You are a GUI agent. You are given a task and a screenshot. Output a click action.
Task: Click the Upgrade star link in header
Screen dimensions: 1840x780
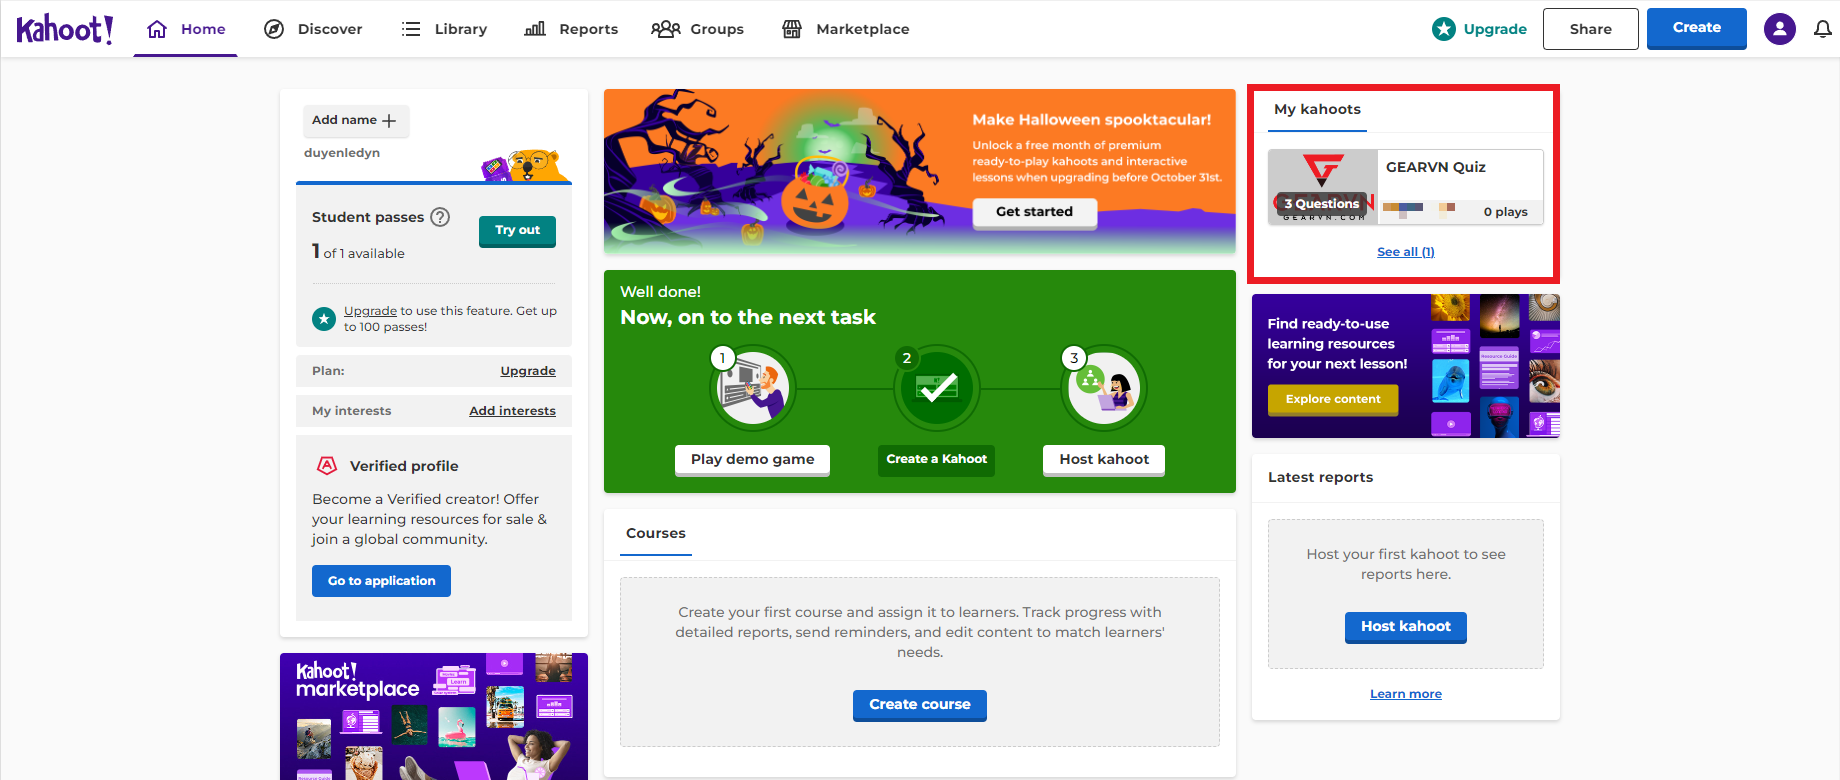1479,29
